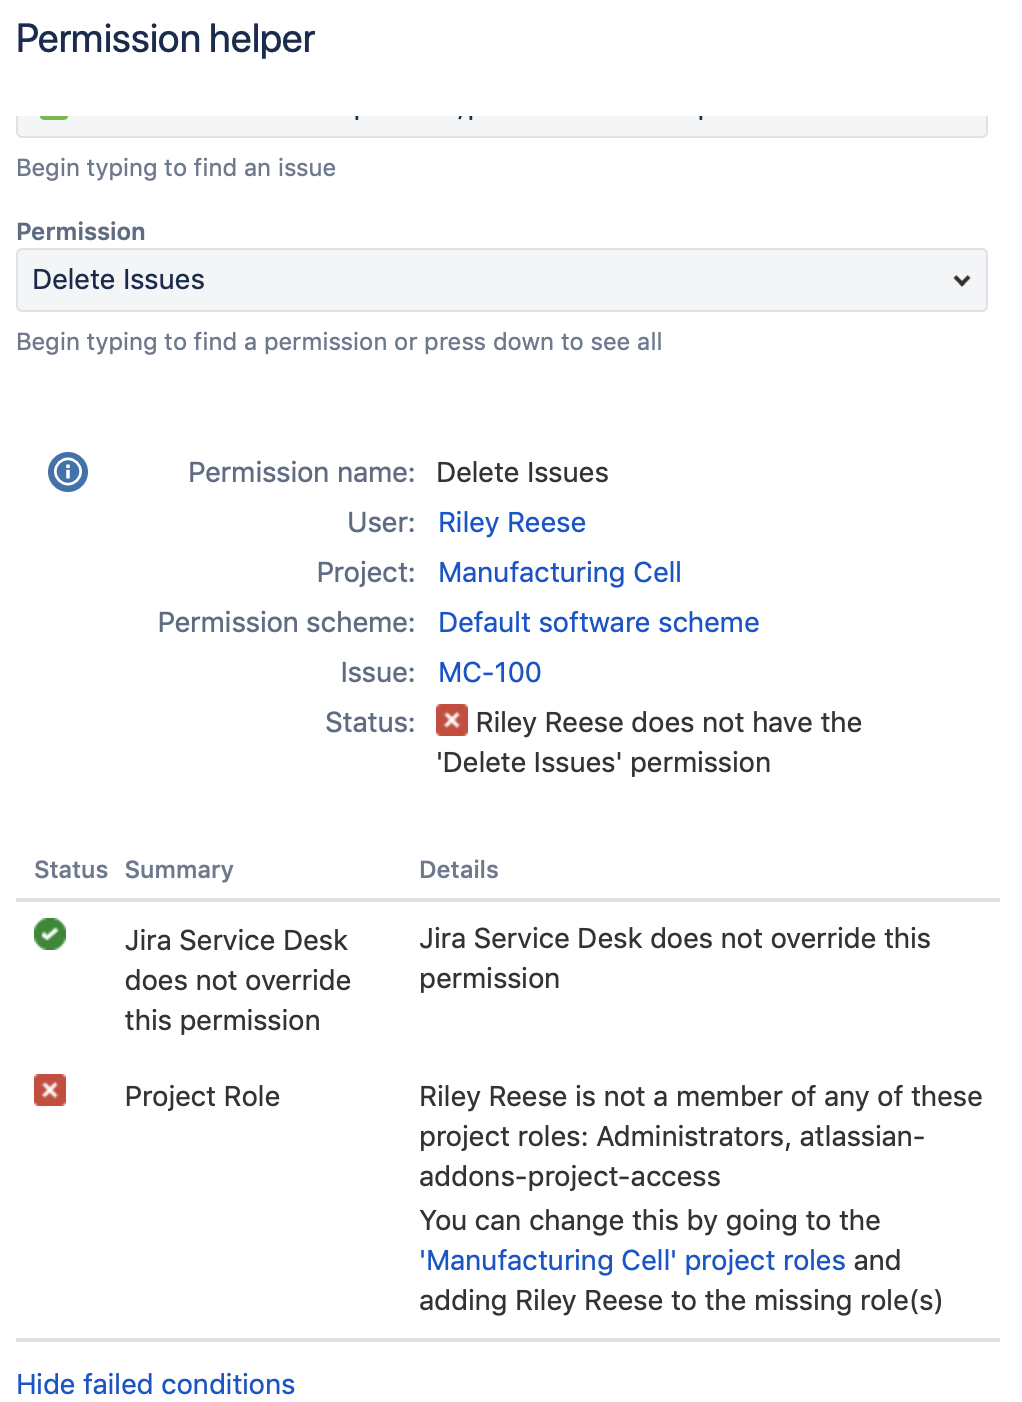1022x1402 pixels.
Task: Click the green check icon for Jira Service Desk
Action: pos(50,934)
